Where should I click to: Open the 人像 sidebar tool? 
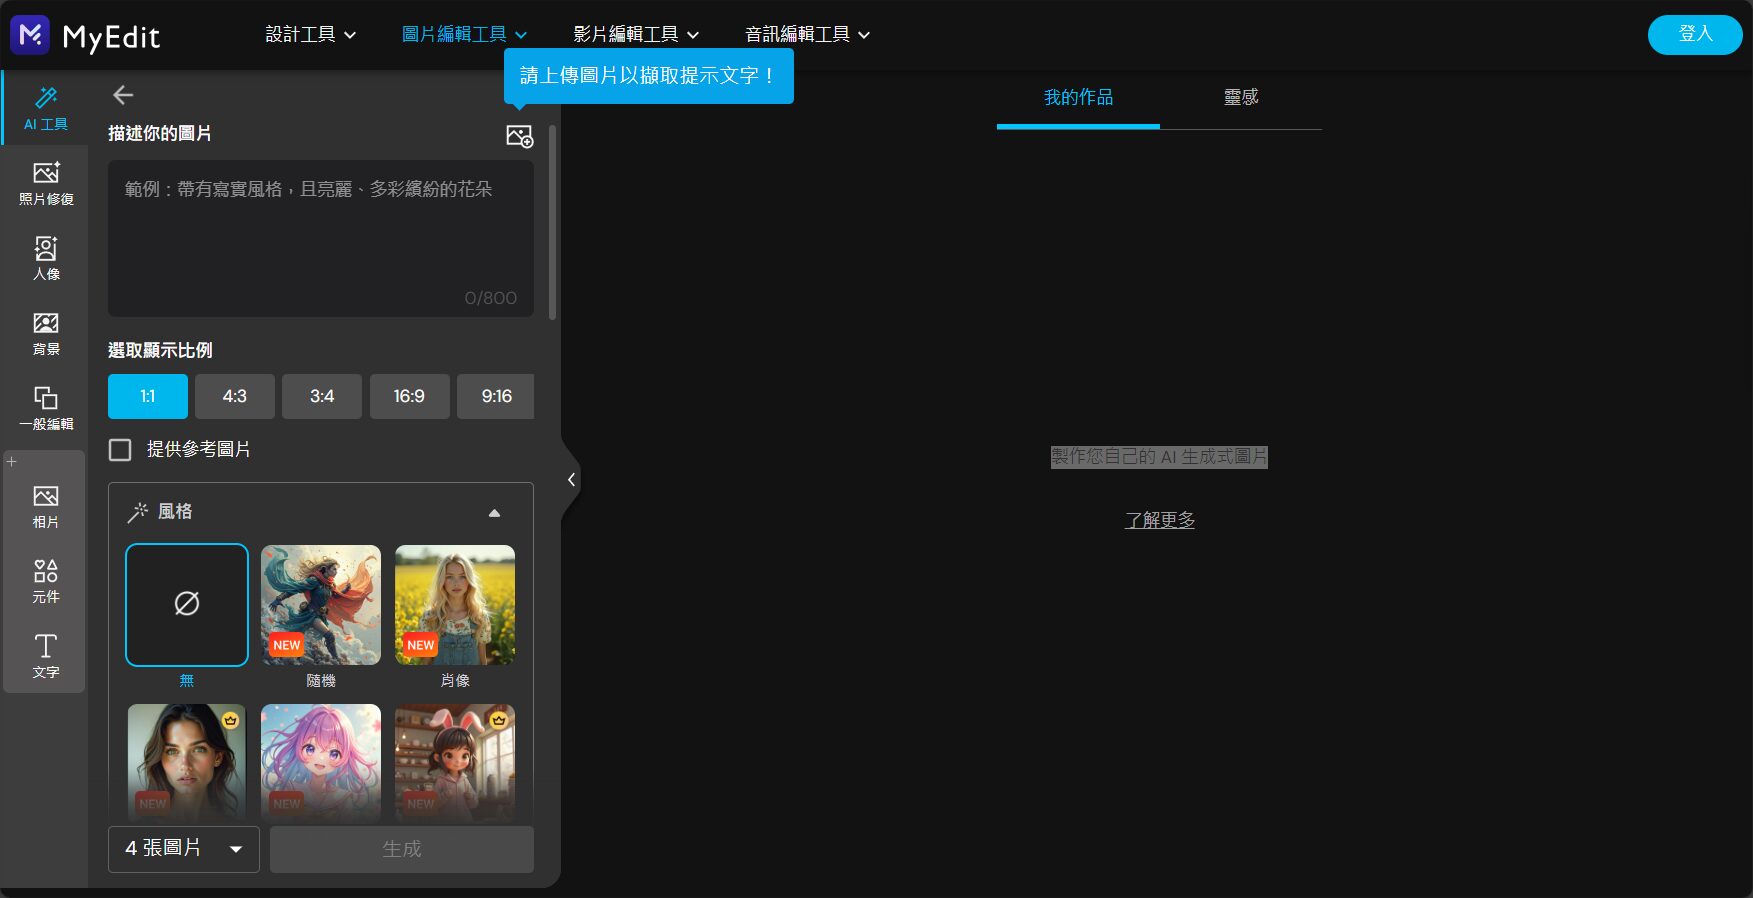click(46, 258)
